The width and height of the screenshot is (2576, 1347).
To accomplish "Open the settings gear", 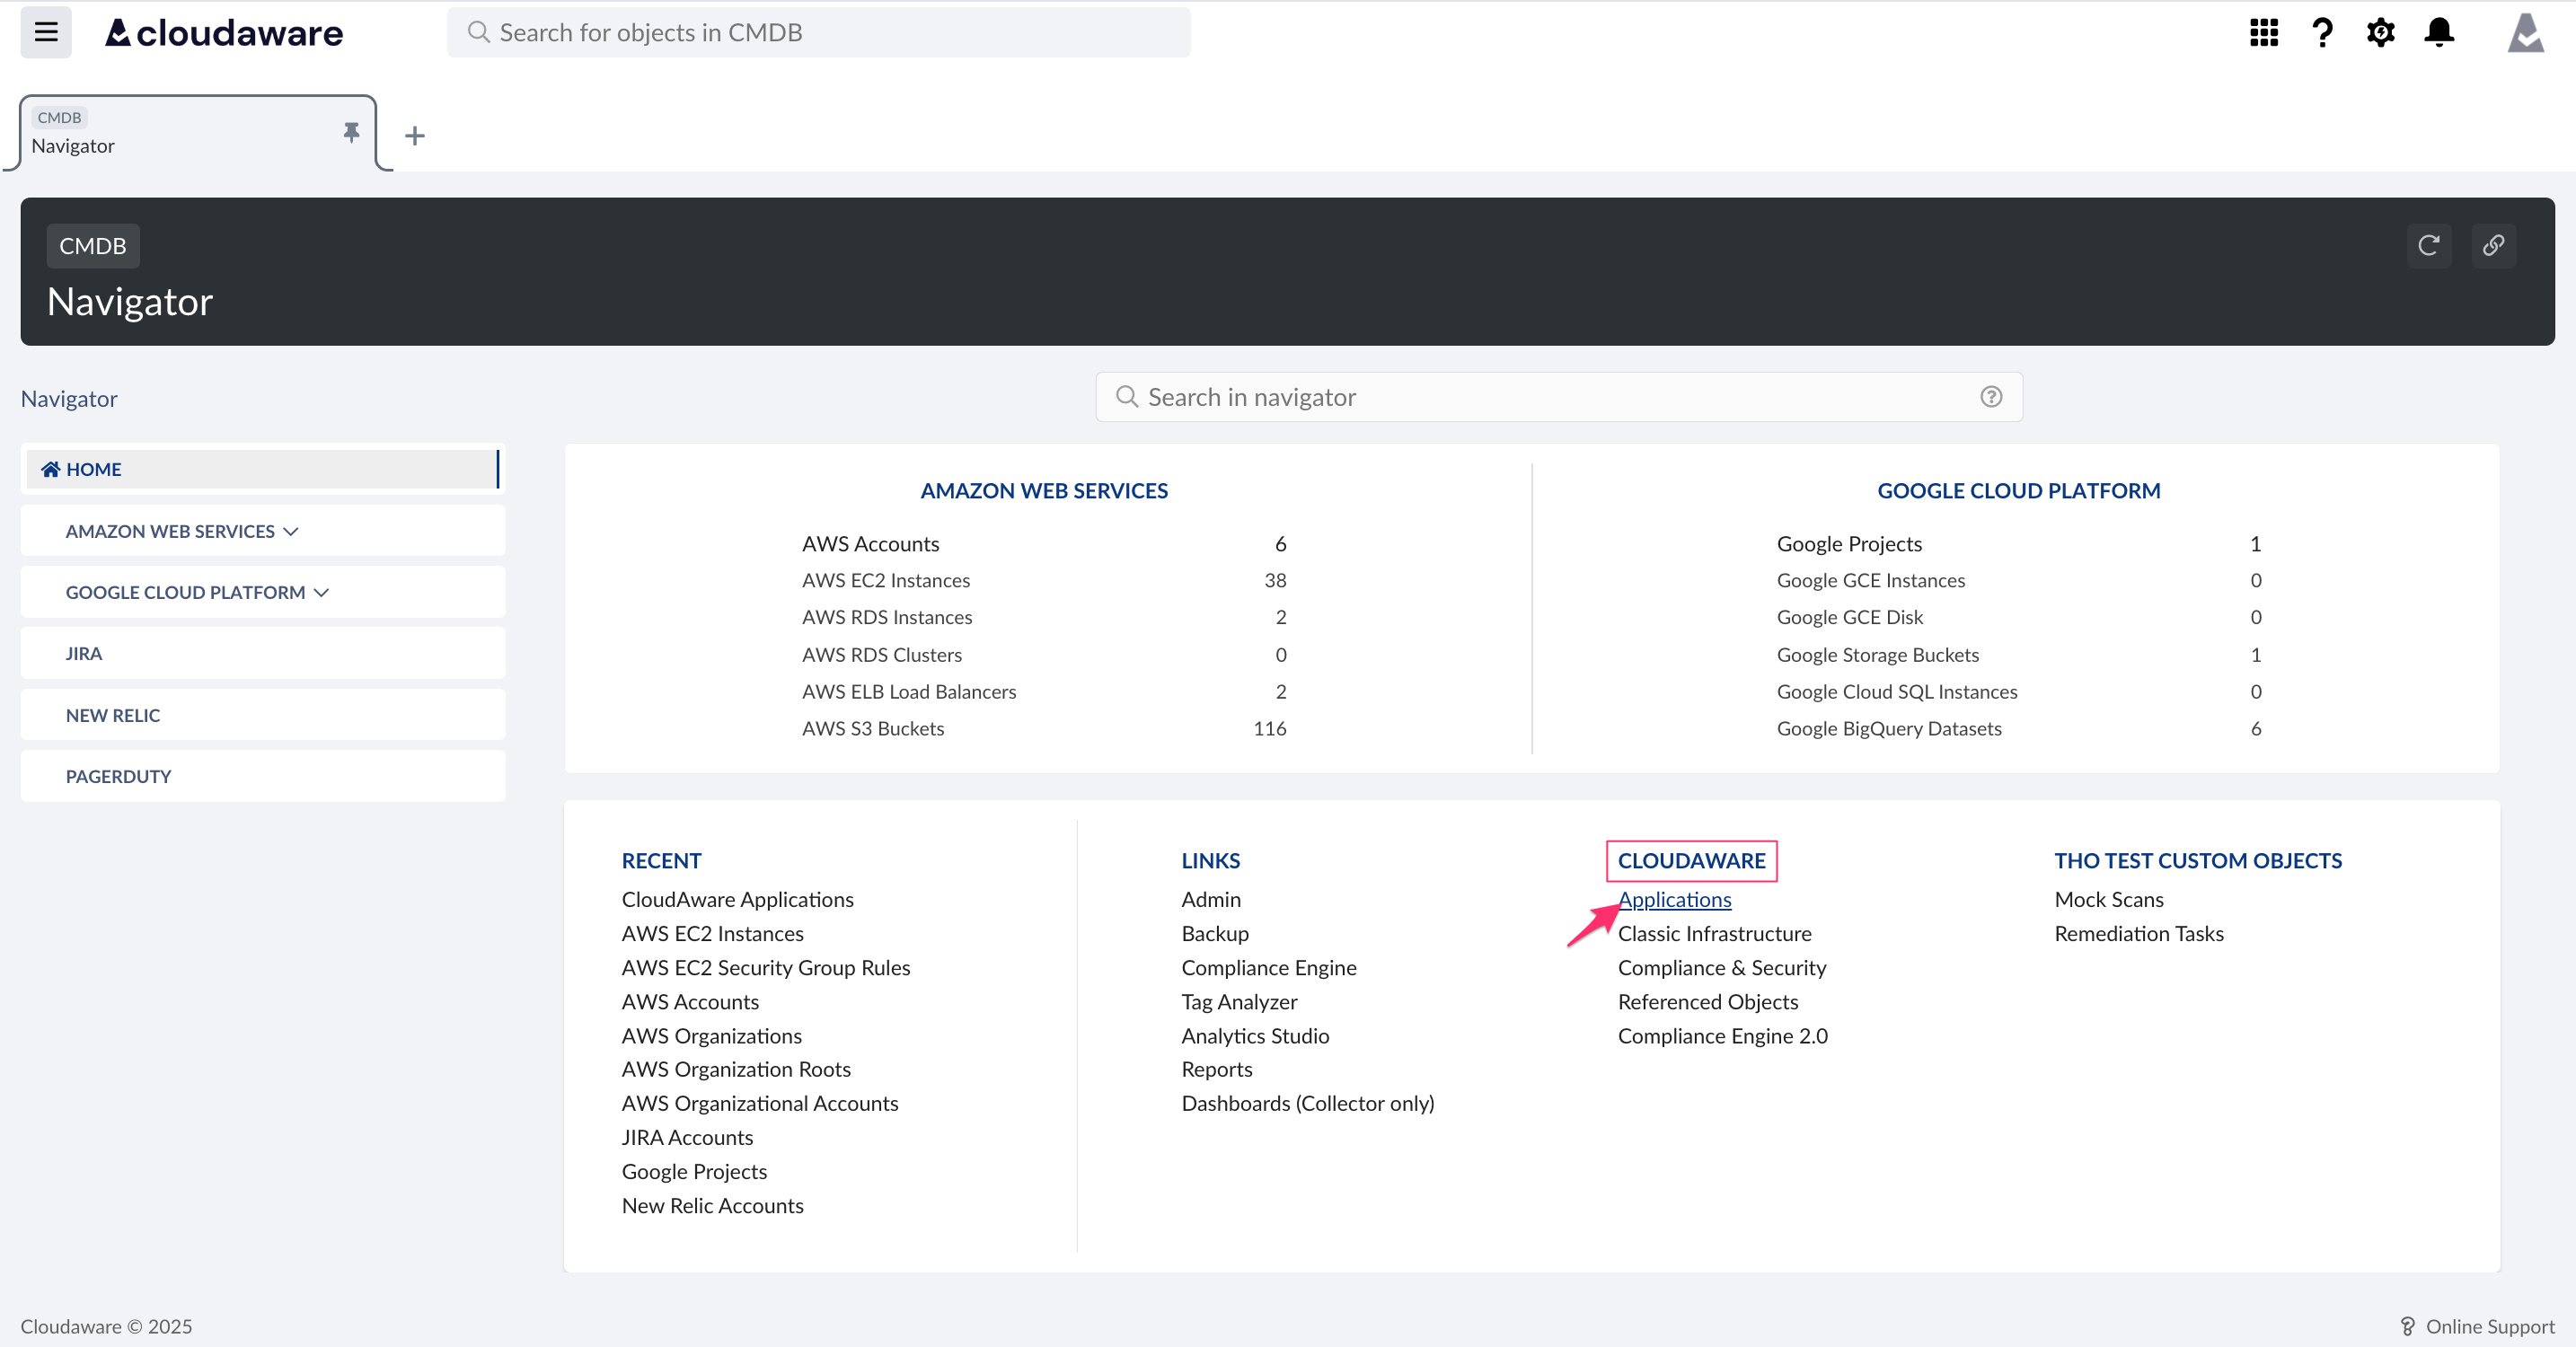I will [x=2381, y=32].
